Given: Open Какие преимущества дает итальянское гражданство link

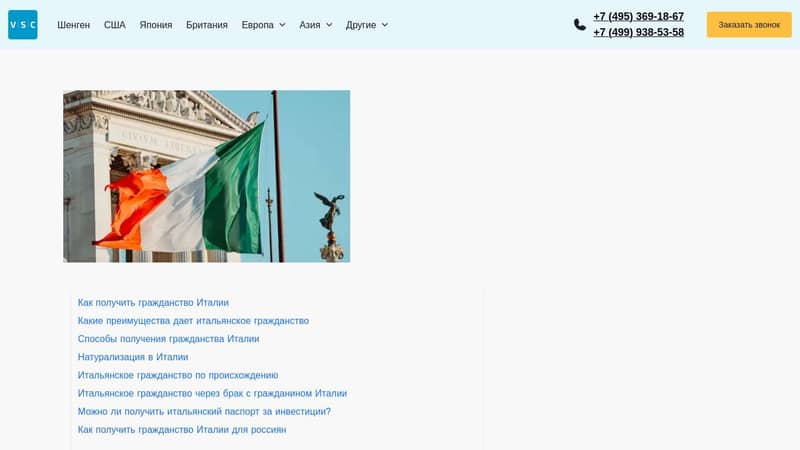Looking at the screenshot, I should pyautogui.click(x=193, y=321).
